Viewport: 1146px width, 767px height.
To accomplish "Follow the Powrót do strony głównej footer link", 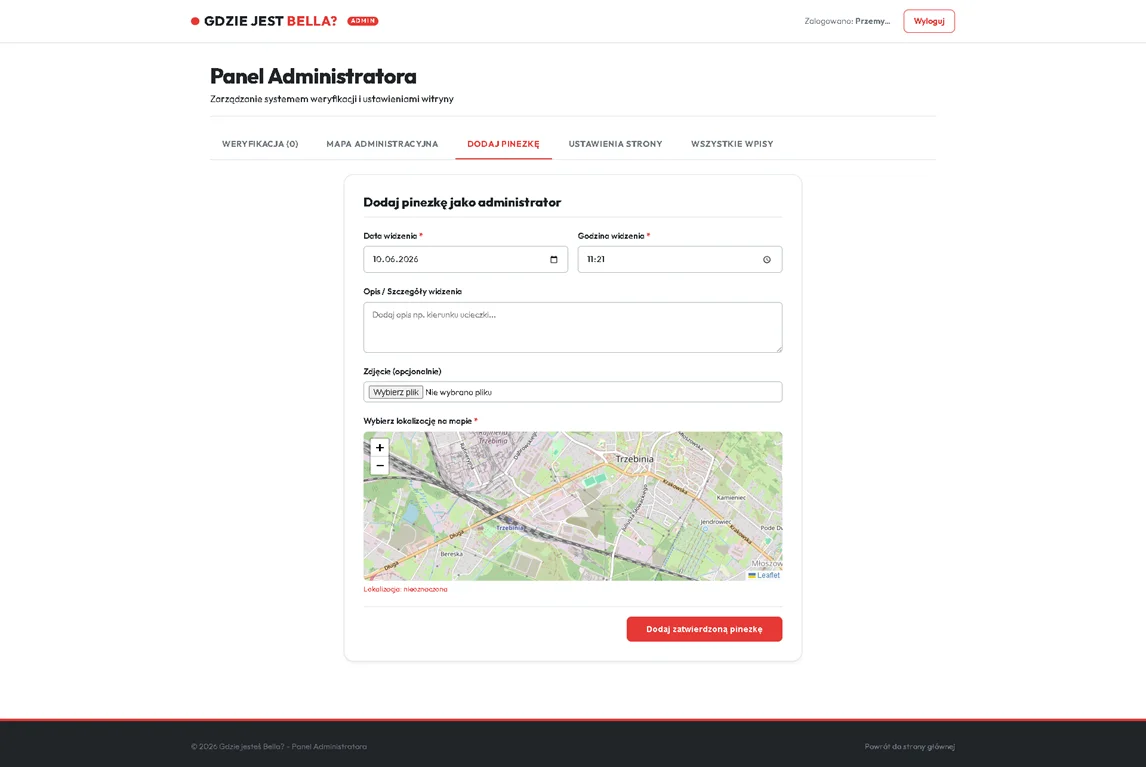I will coord(909,747).
